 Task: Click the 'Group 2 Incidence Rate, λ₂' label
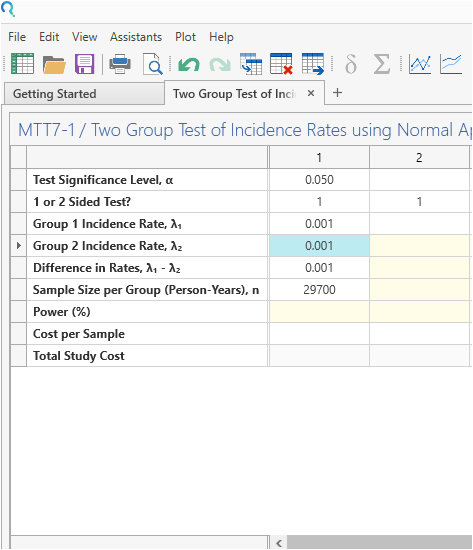[107, 246]
